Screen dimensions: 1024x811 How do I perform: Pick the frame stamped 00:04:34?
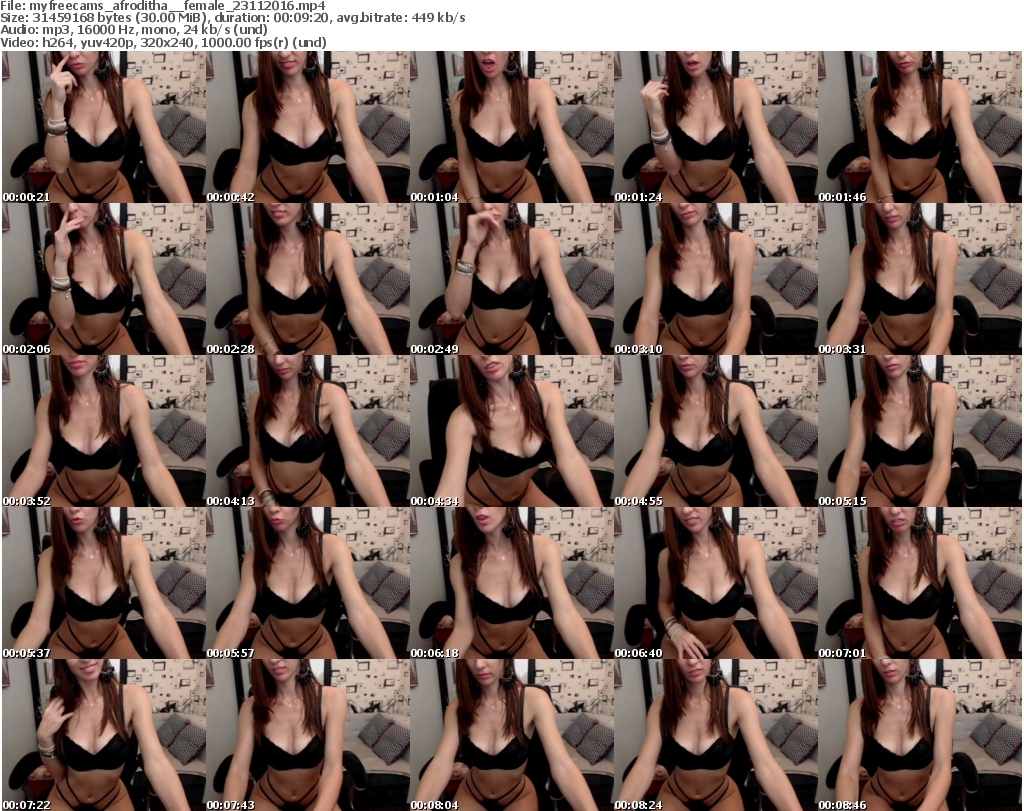click(x=512, y=431)
